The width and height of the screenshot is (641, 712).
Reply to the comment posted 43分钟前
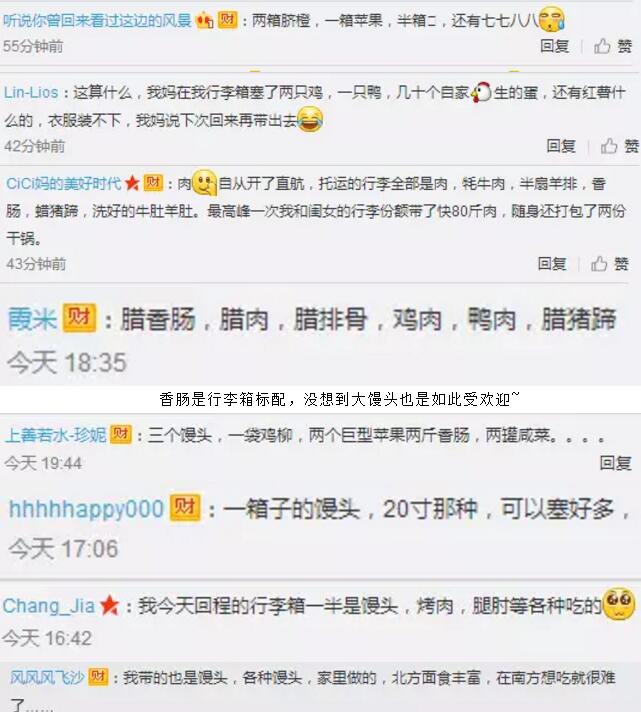pyautogui.click(x=552, y=264)
